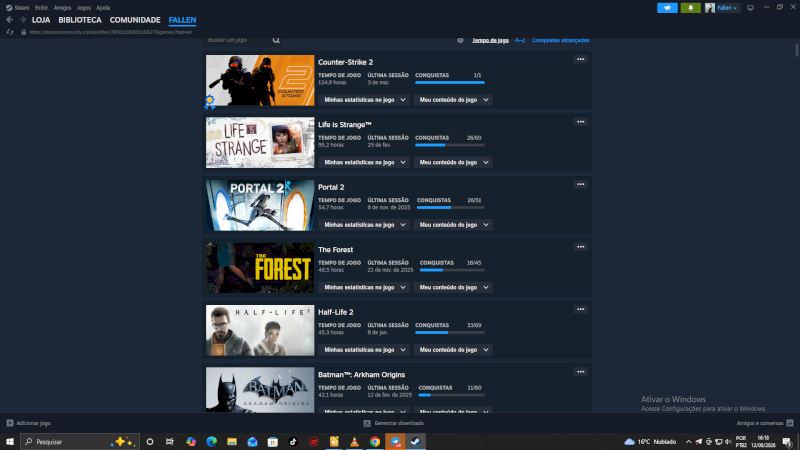Viewport: 800px width, 450px height.
Task: Open the green notifications bell
Action: tap(690, 8)
